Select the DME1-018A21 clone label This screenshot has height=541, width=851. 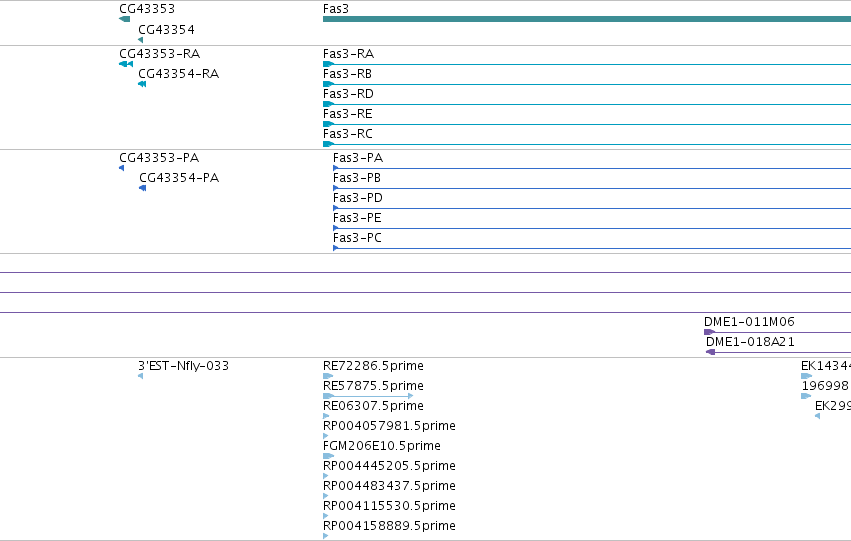tap(750, 342)
